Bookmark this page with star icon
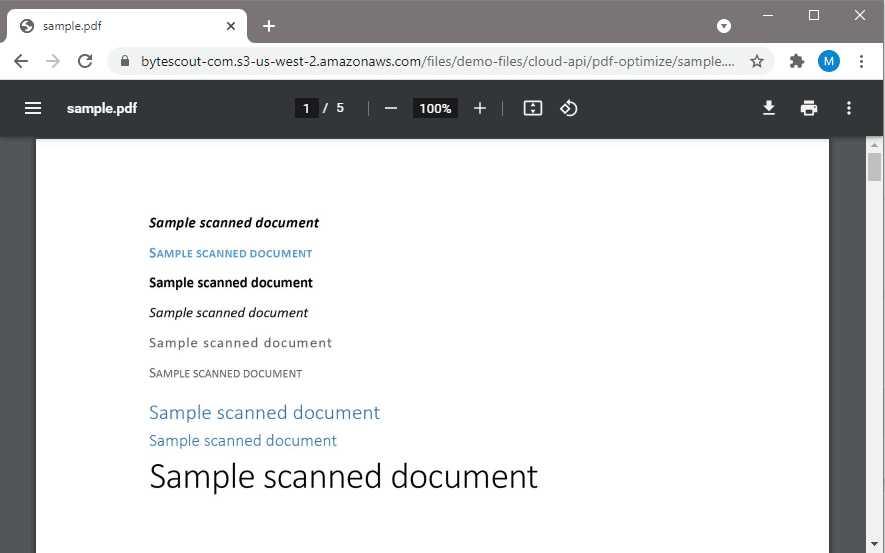Viewport: 885px width, 553px height. [757, 61]
